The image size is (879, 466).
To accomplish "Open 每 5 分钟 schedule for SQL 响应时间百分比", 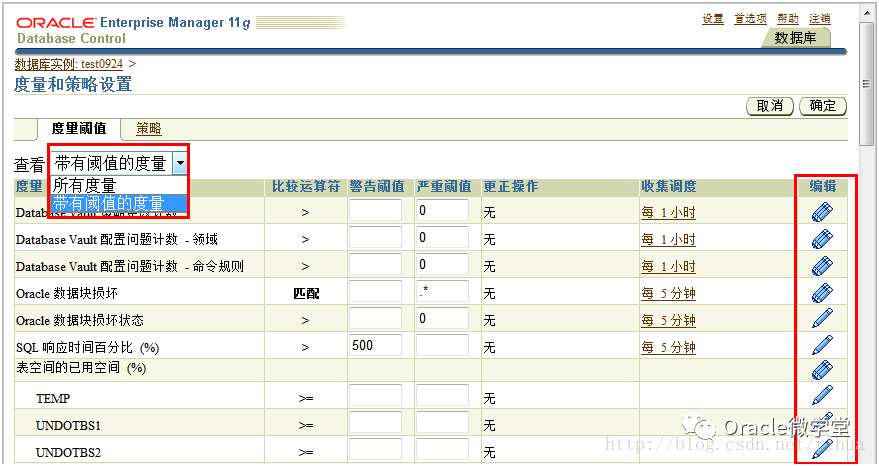I will [x=668, y=347].
